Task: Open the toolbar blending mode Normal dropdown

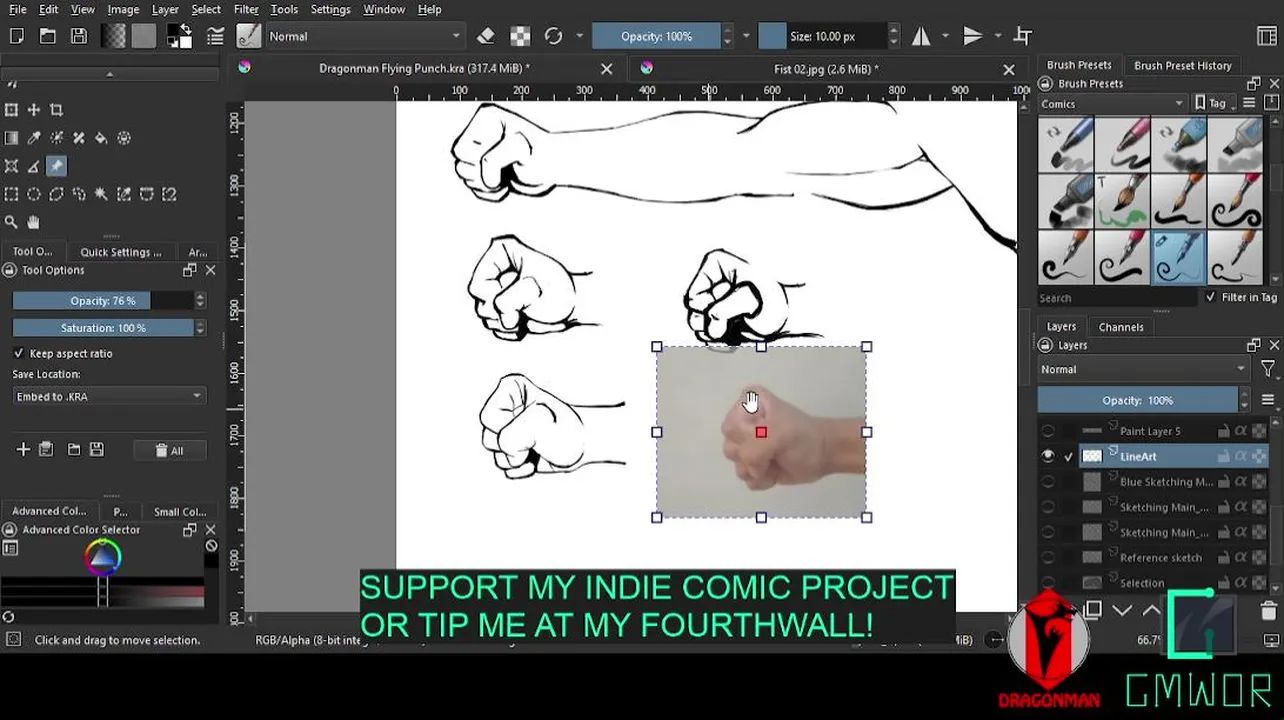Action: [364, 36]
